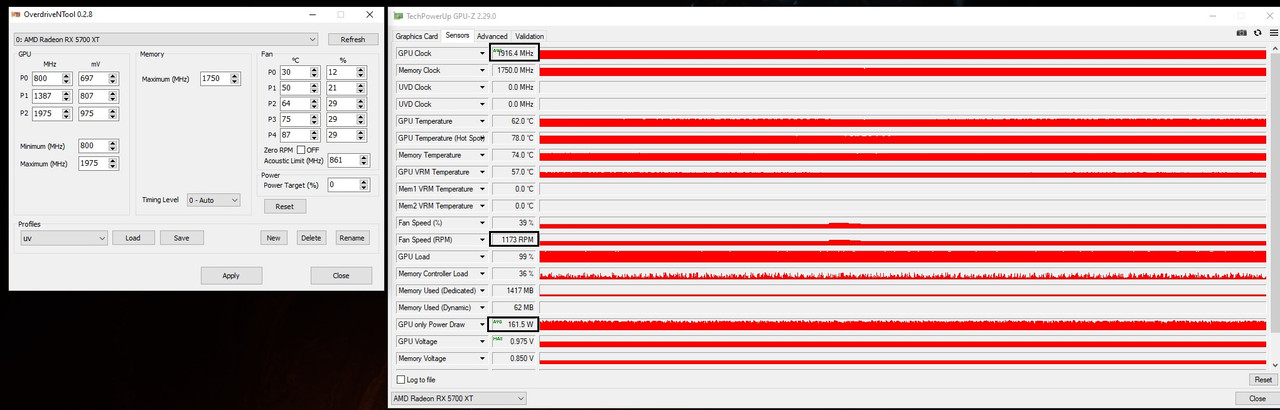This screenshot has width=1280, height=410.
Task: Adjust the Fan P1 percent stepper arrows
Action: (x=361, y=88)
